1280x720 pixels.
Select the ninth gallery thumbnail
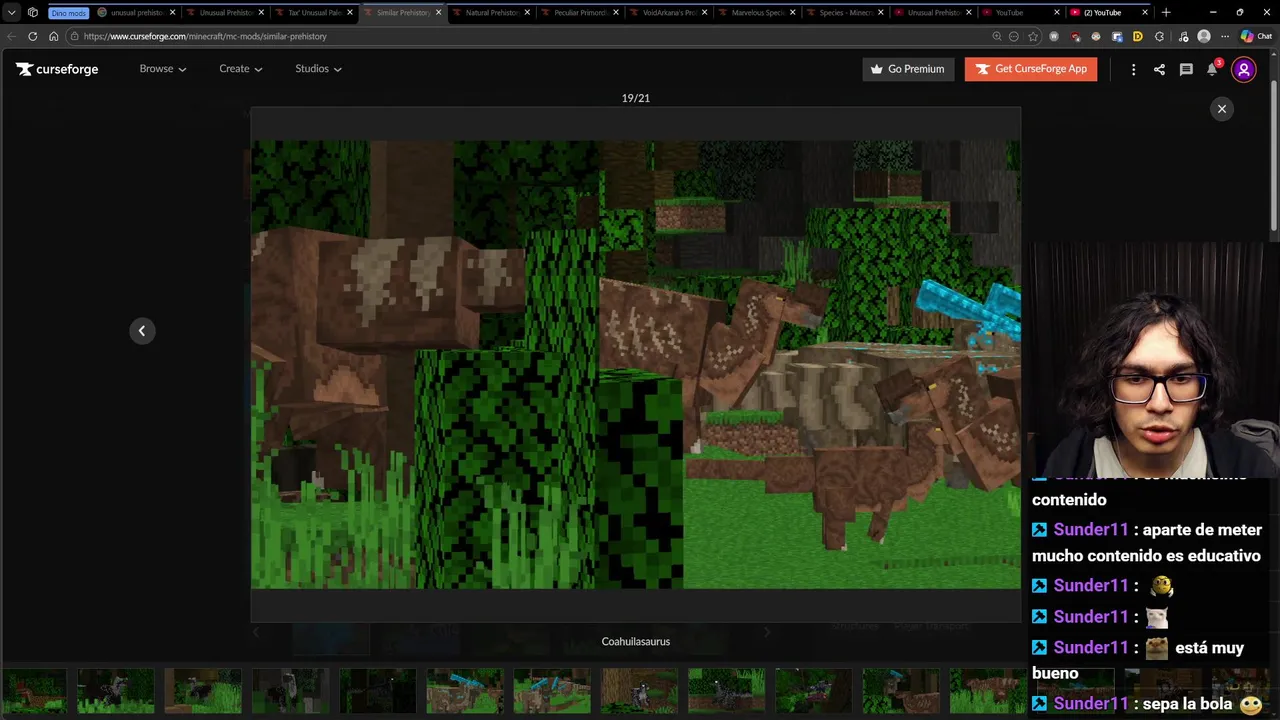click(x=726, y=692)
